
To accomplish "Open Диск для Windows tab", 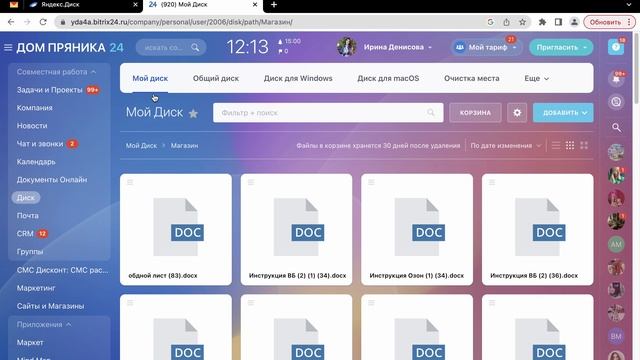I will pos(298,78).
